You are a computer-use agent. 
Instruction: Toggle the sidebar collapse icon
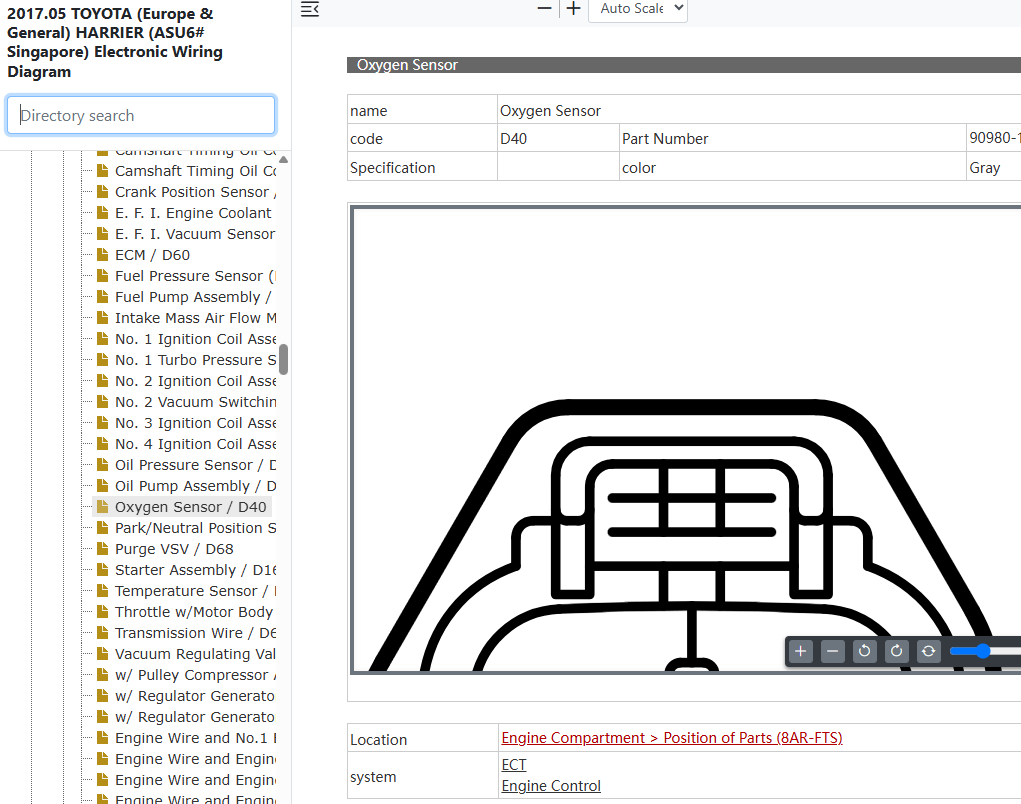(310, 9)
